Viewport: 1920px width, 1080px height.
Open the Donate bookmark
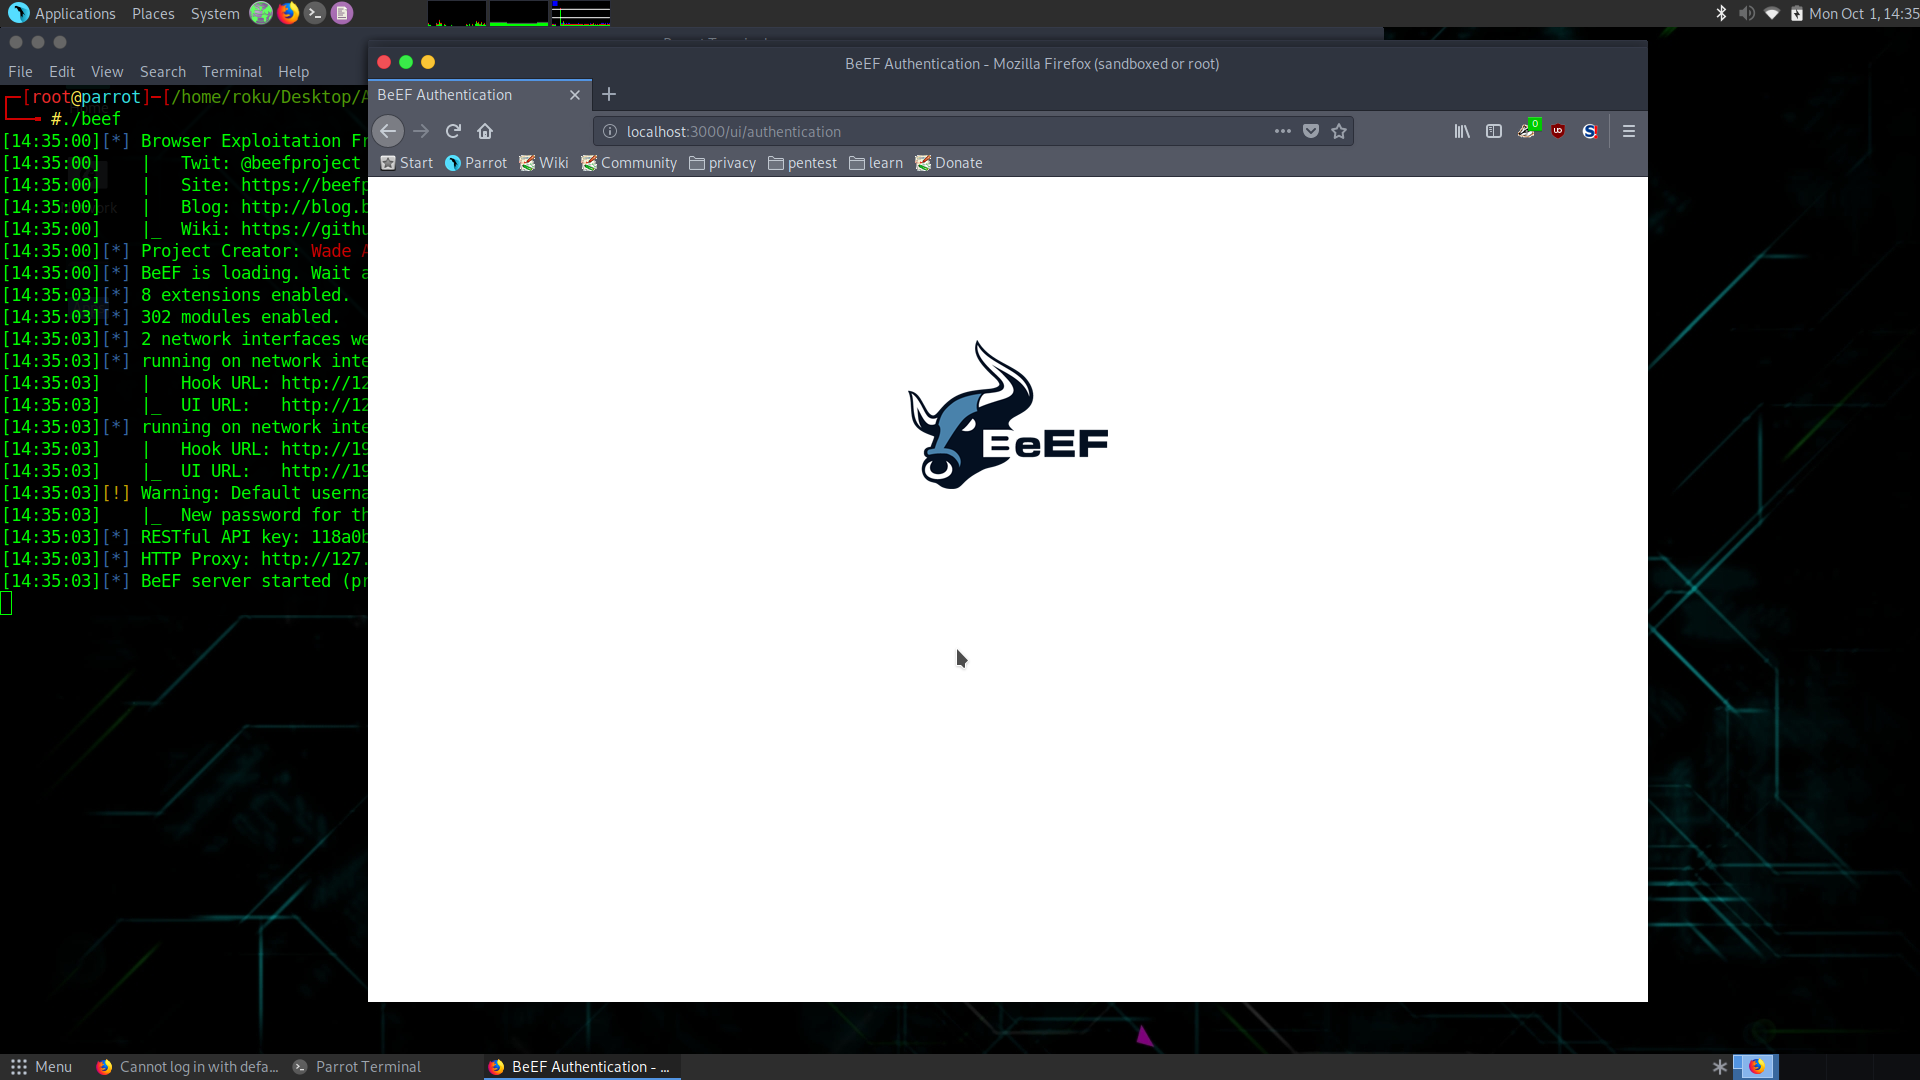click(949, 162)
